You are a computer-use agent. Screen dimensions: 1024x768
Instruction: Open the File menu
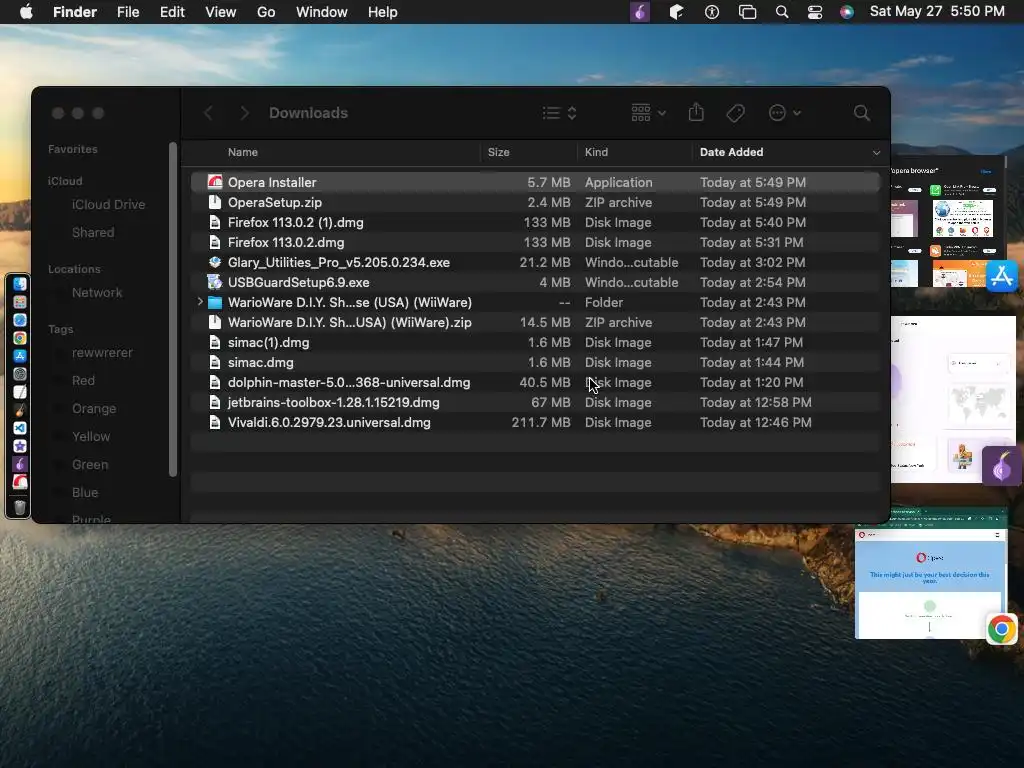click(x=128, y=12)
